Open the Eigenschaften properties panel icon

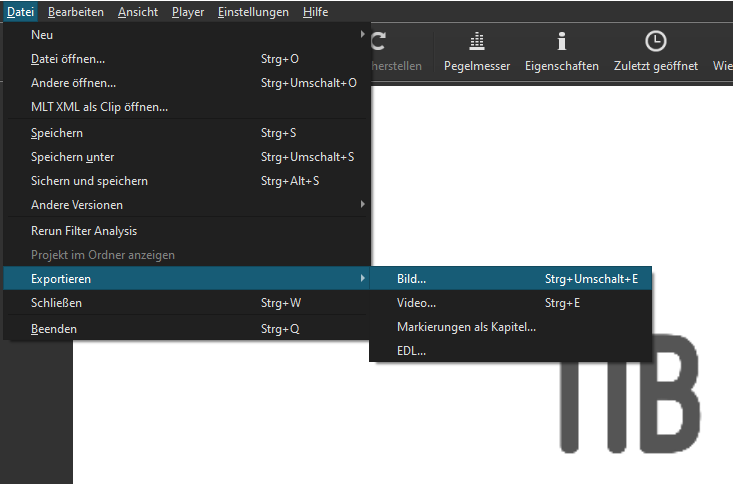561,42
